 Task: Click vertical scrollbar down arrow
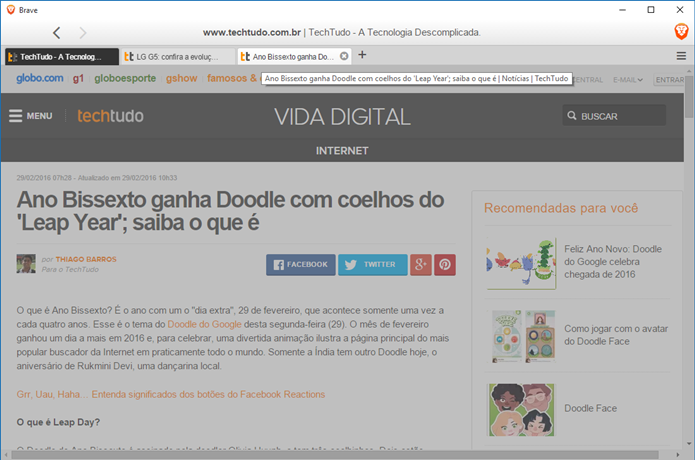click(x=689, y=443)
